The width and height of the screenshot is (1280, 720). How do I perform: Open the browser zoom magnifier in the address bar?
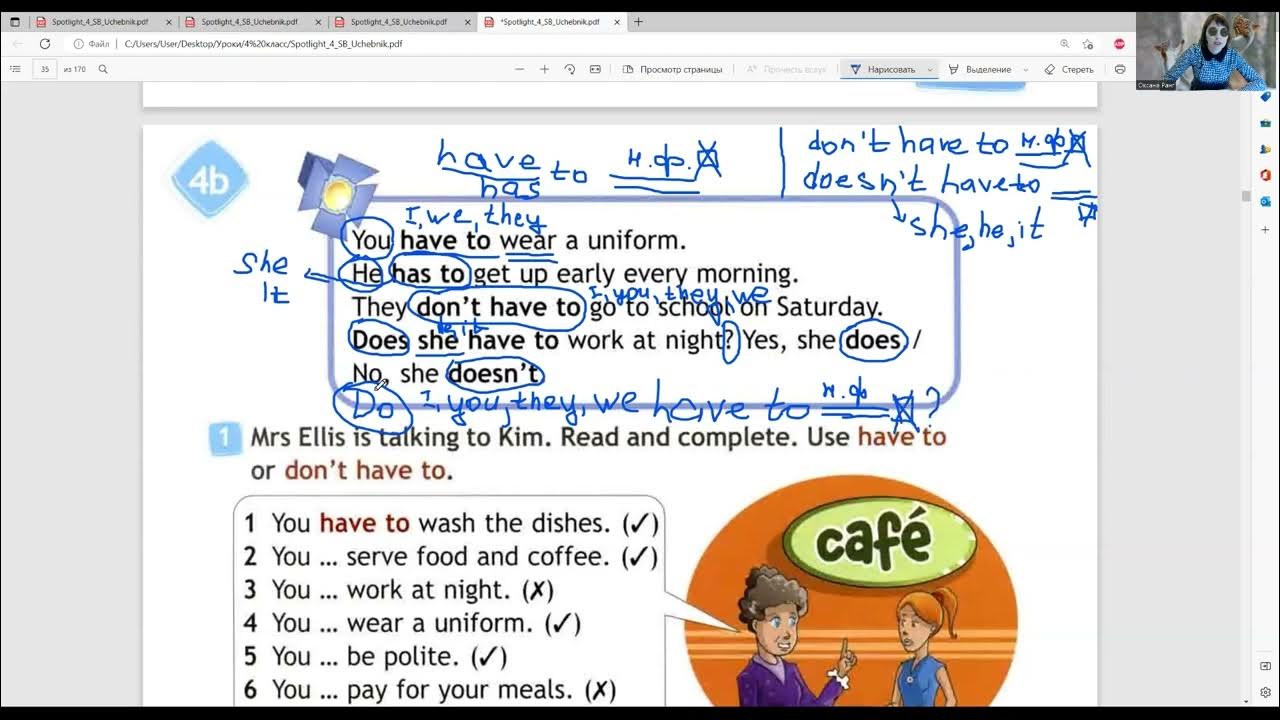click(1064, 44)
